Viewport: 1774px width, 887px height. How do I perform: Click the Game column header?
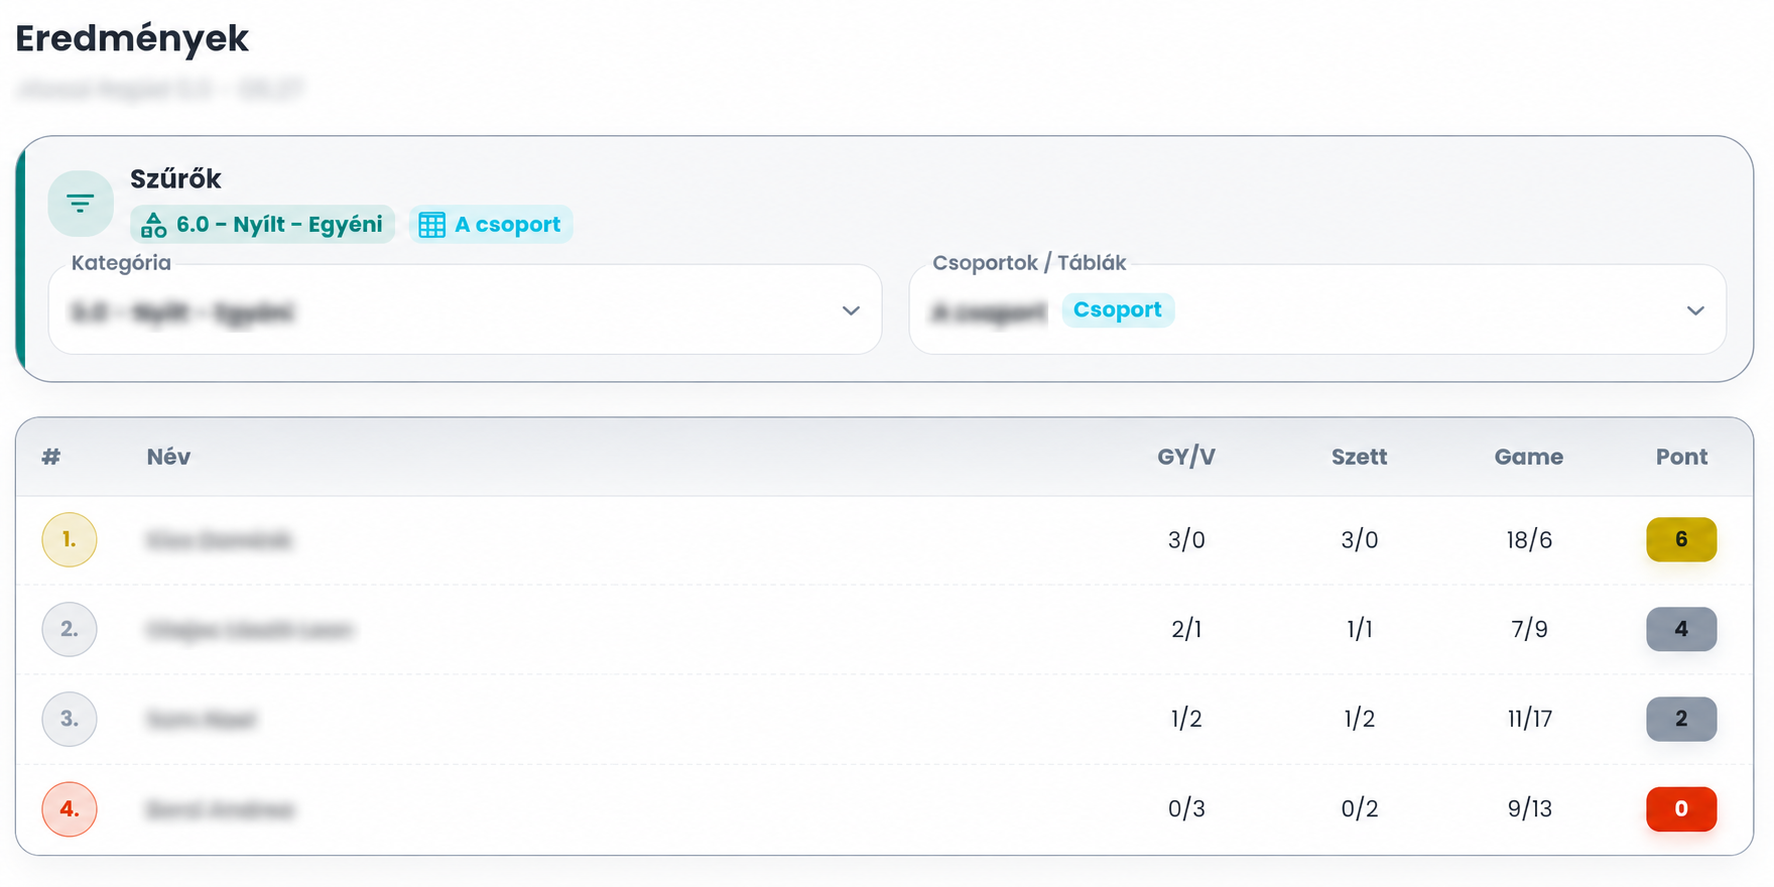[1528, 457]
